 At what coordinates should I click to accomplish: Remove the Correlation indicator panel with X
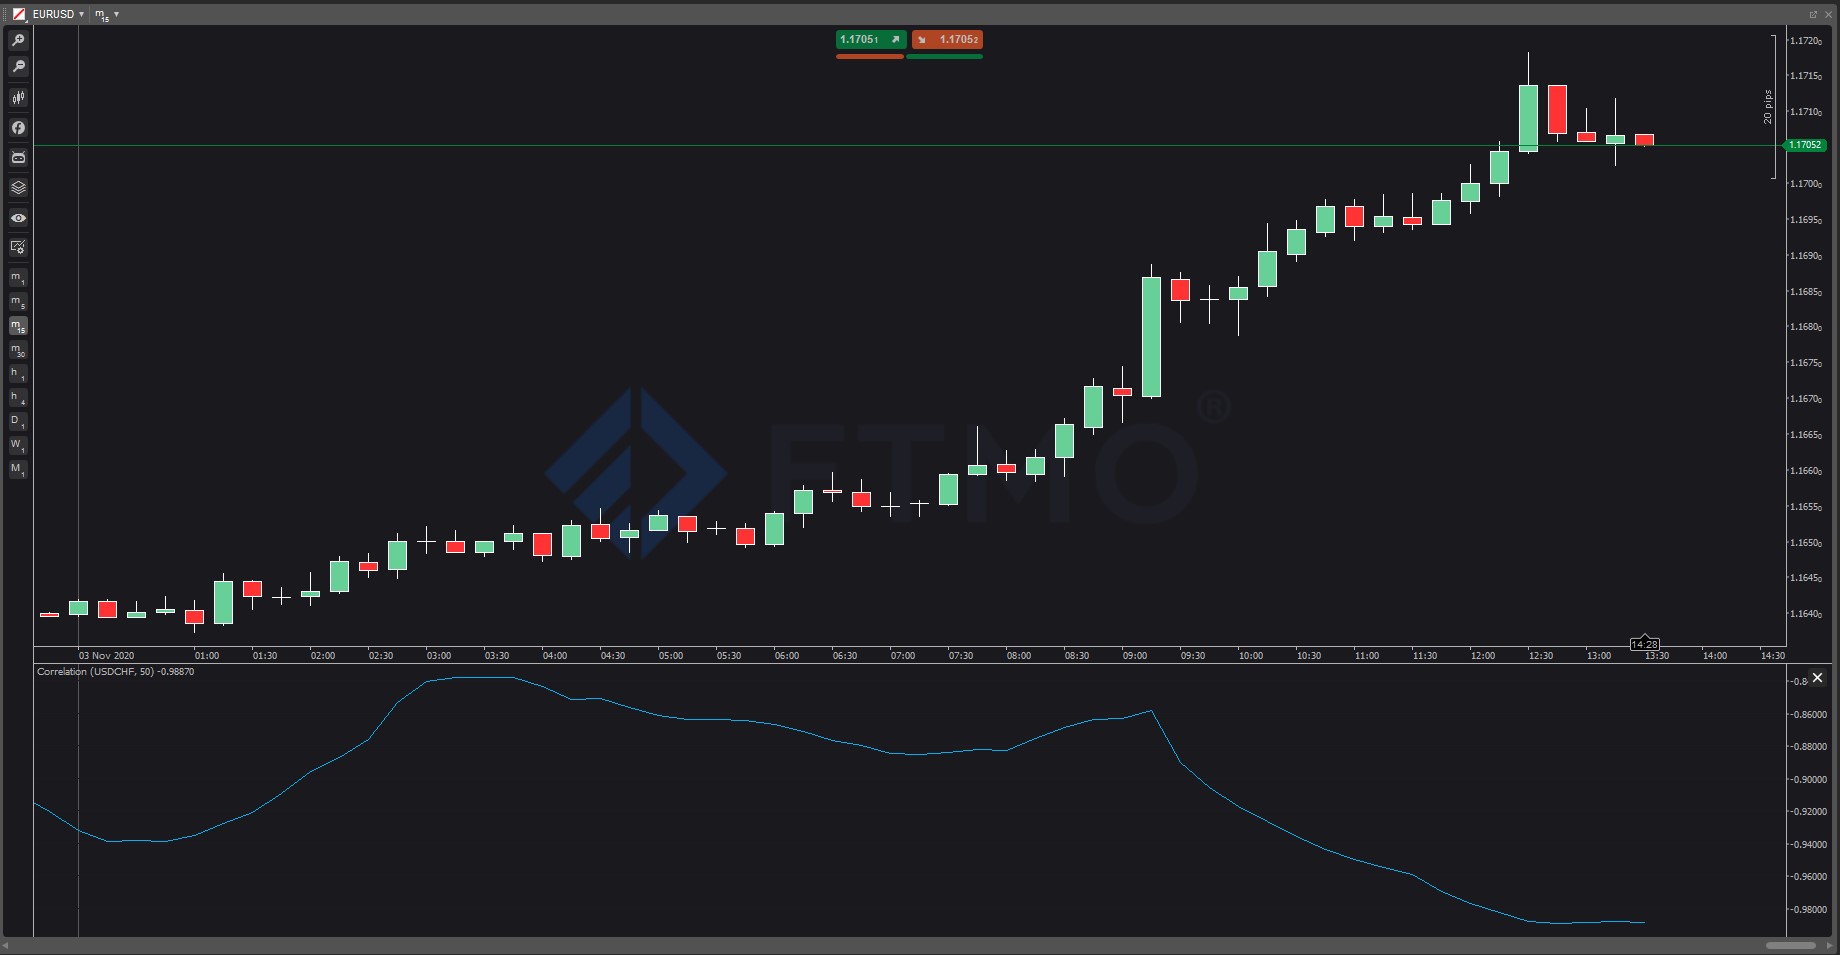coord(1818,678)
